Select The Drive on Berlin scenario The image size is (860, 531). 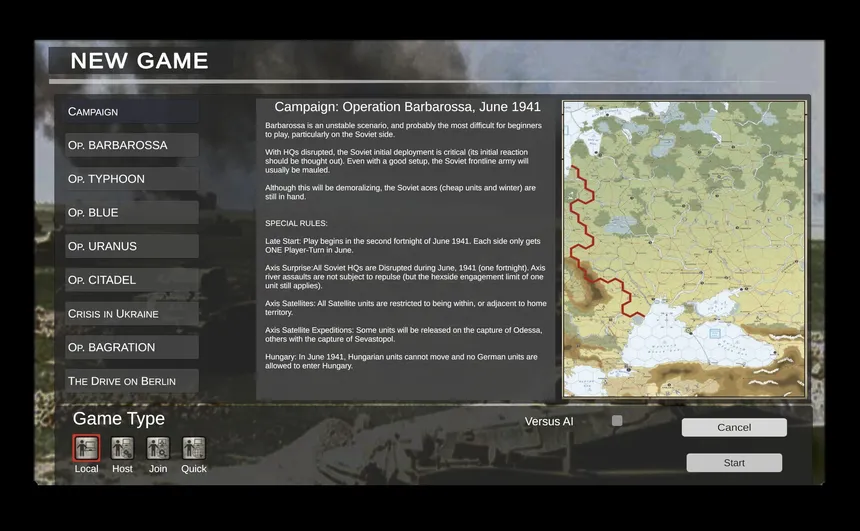point(132,381)
